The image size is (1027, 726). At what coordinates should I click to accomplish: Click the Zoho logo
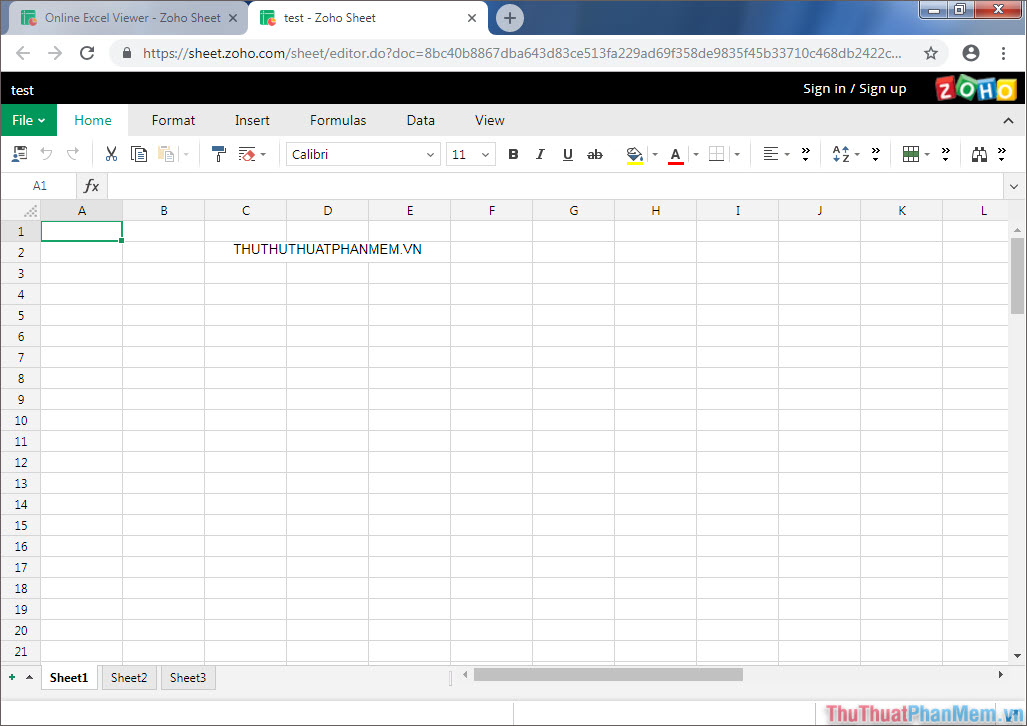(x=976, y=88)
